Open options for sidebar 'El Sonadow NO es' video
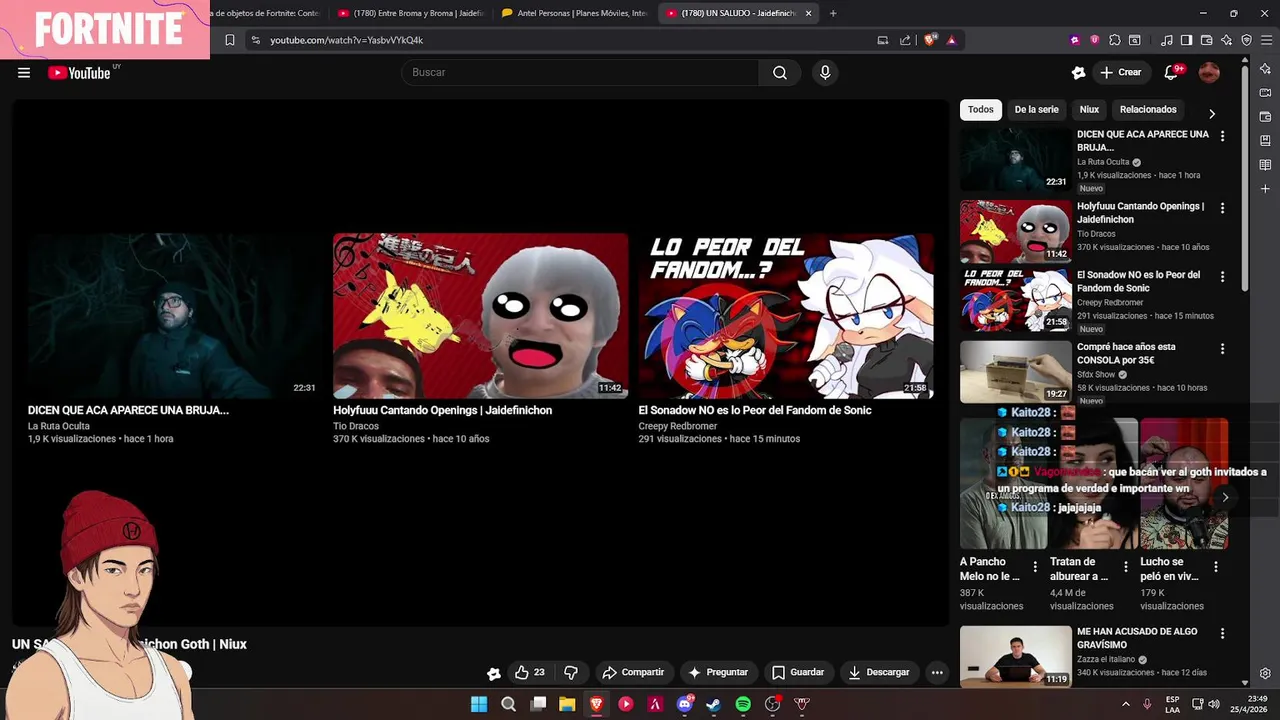This screenshot has height=720, width=1280. pos(1222,276)
